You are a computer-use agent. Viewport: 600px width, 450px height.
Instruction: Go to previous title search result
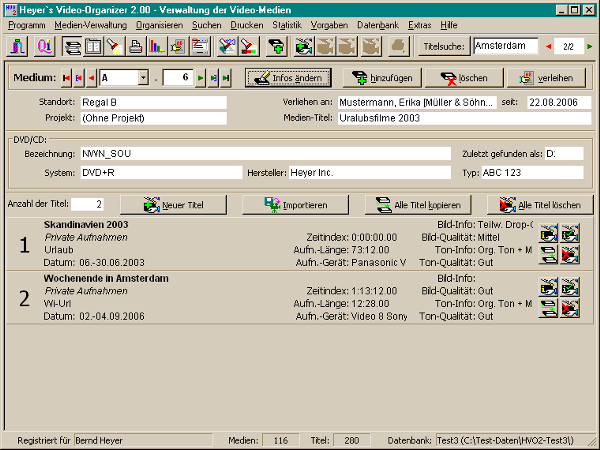[x=547, y=46]
